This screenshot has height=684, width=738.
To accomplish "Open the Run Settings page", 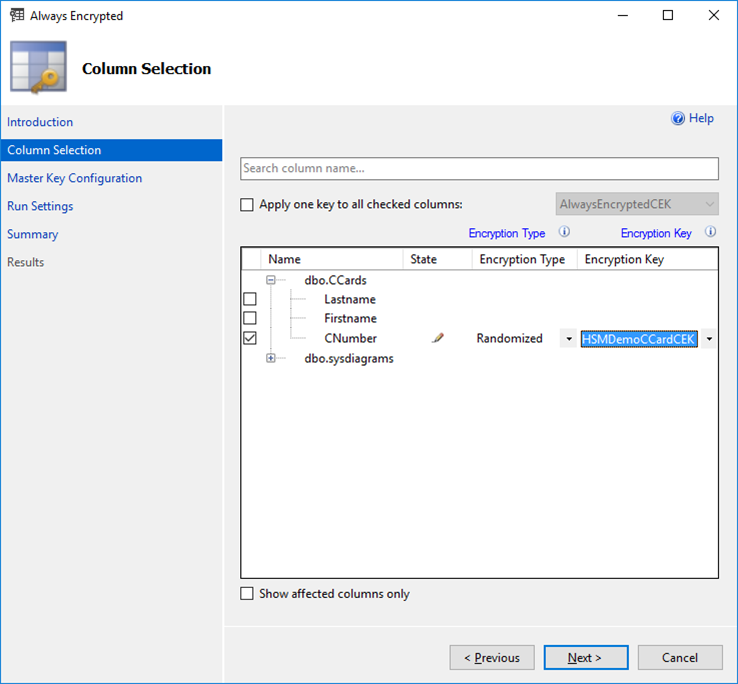I will (40, 206).
